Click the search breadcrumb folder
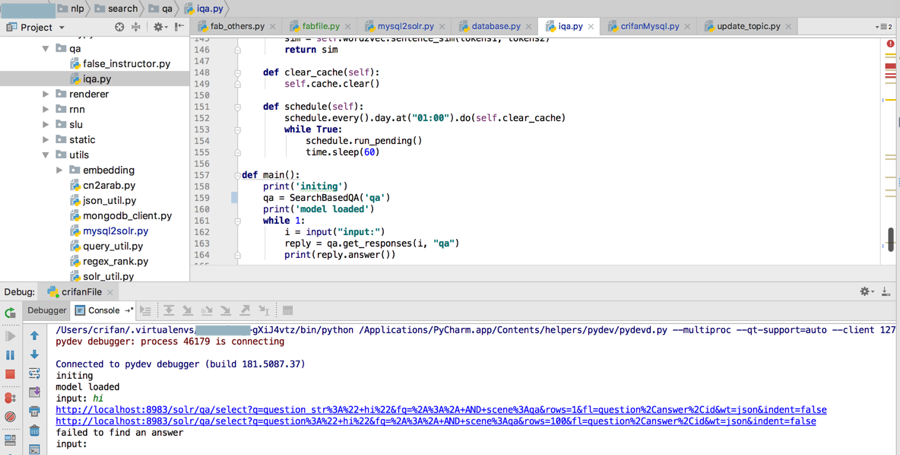Viewport: 900px width, 455px height. pyautogui.click(x=117, y=9)
